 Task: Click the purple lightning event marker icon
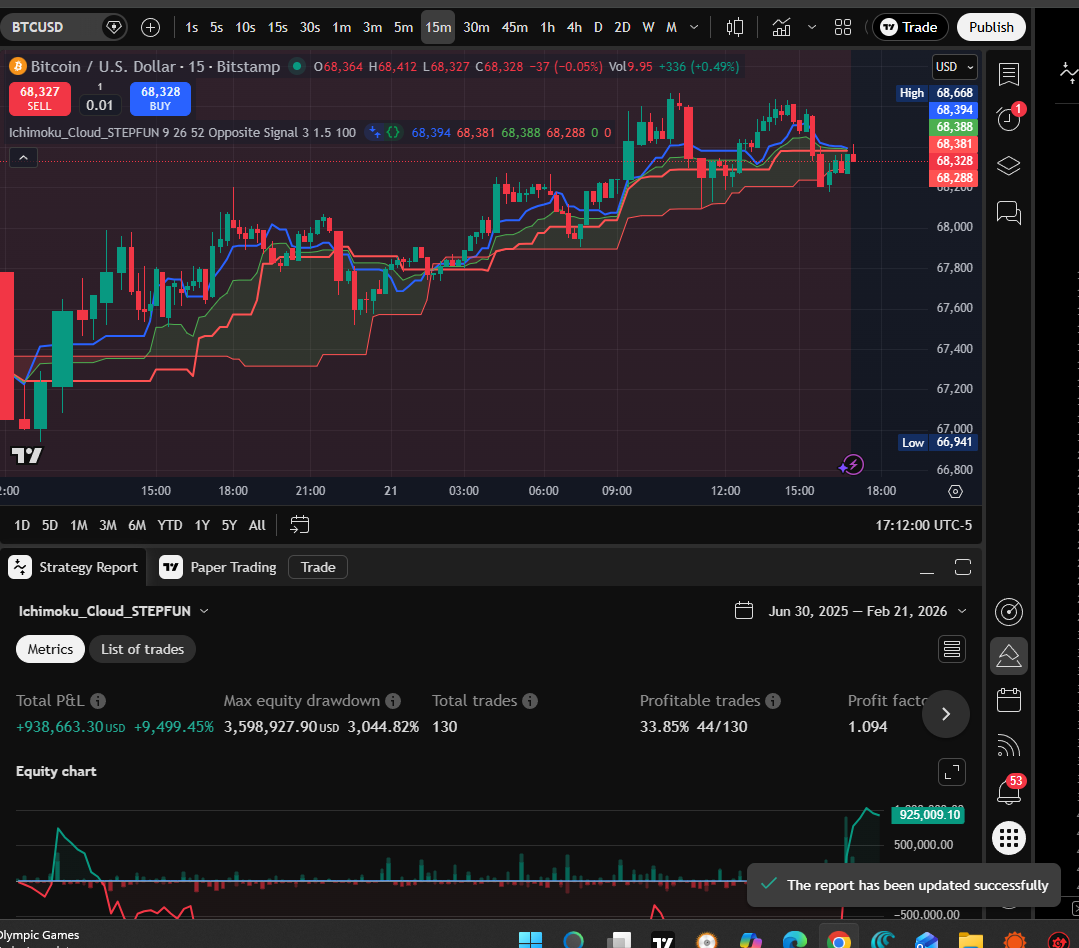tap(852, 465)
